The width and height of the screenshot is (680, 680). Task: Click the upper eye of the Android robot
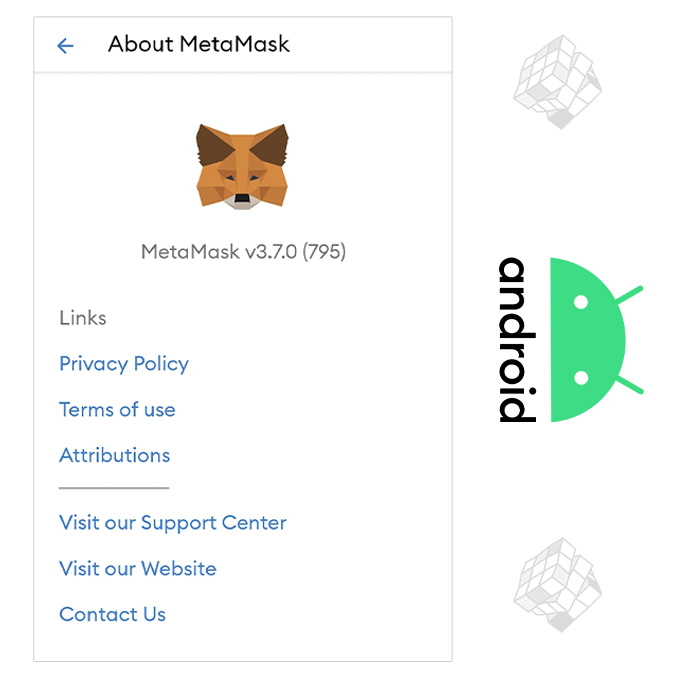coord(579,304)
